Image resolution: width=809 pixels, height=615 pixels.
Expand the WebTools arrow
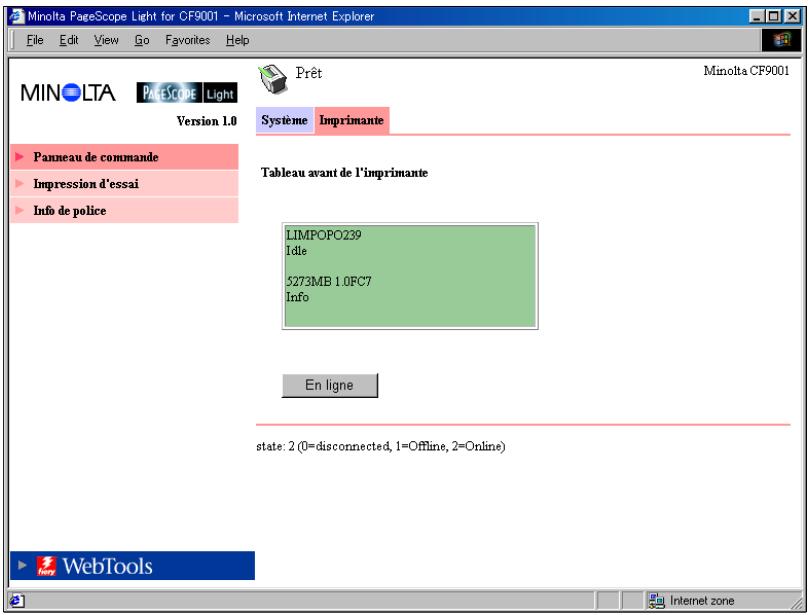[22, 565]
